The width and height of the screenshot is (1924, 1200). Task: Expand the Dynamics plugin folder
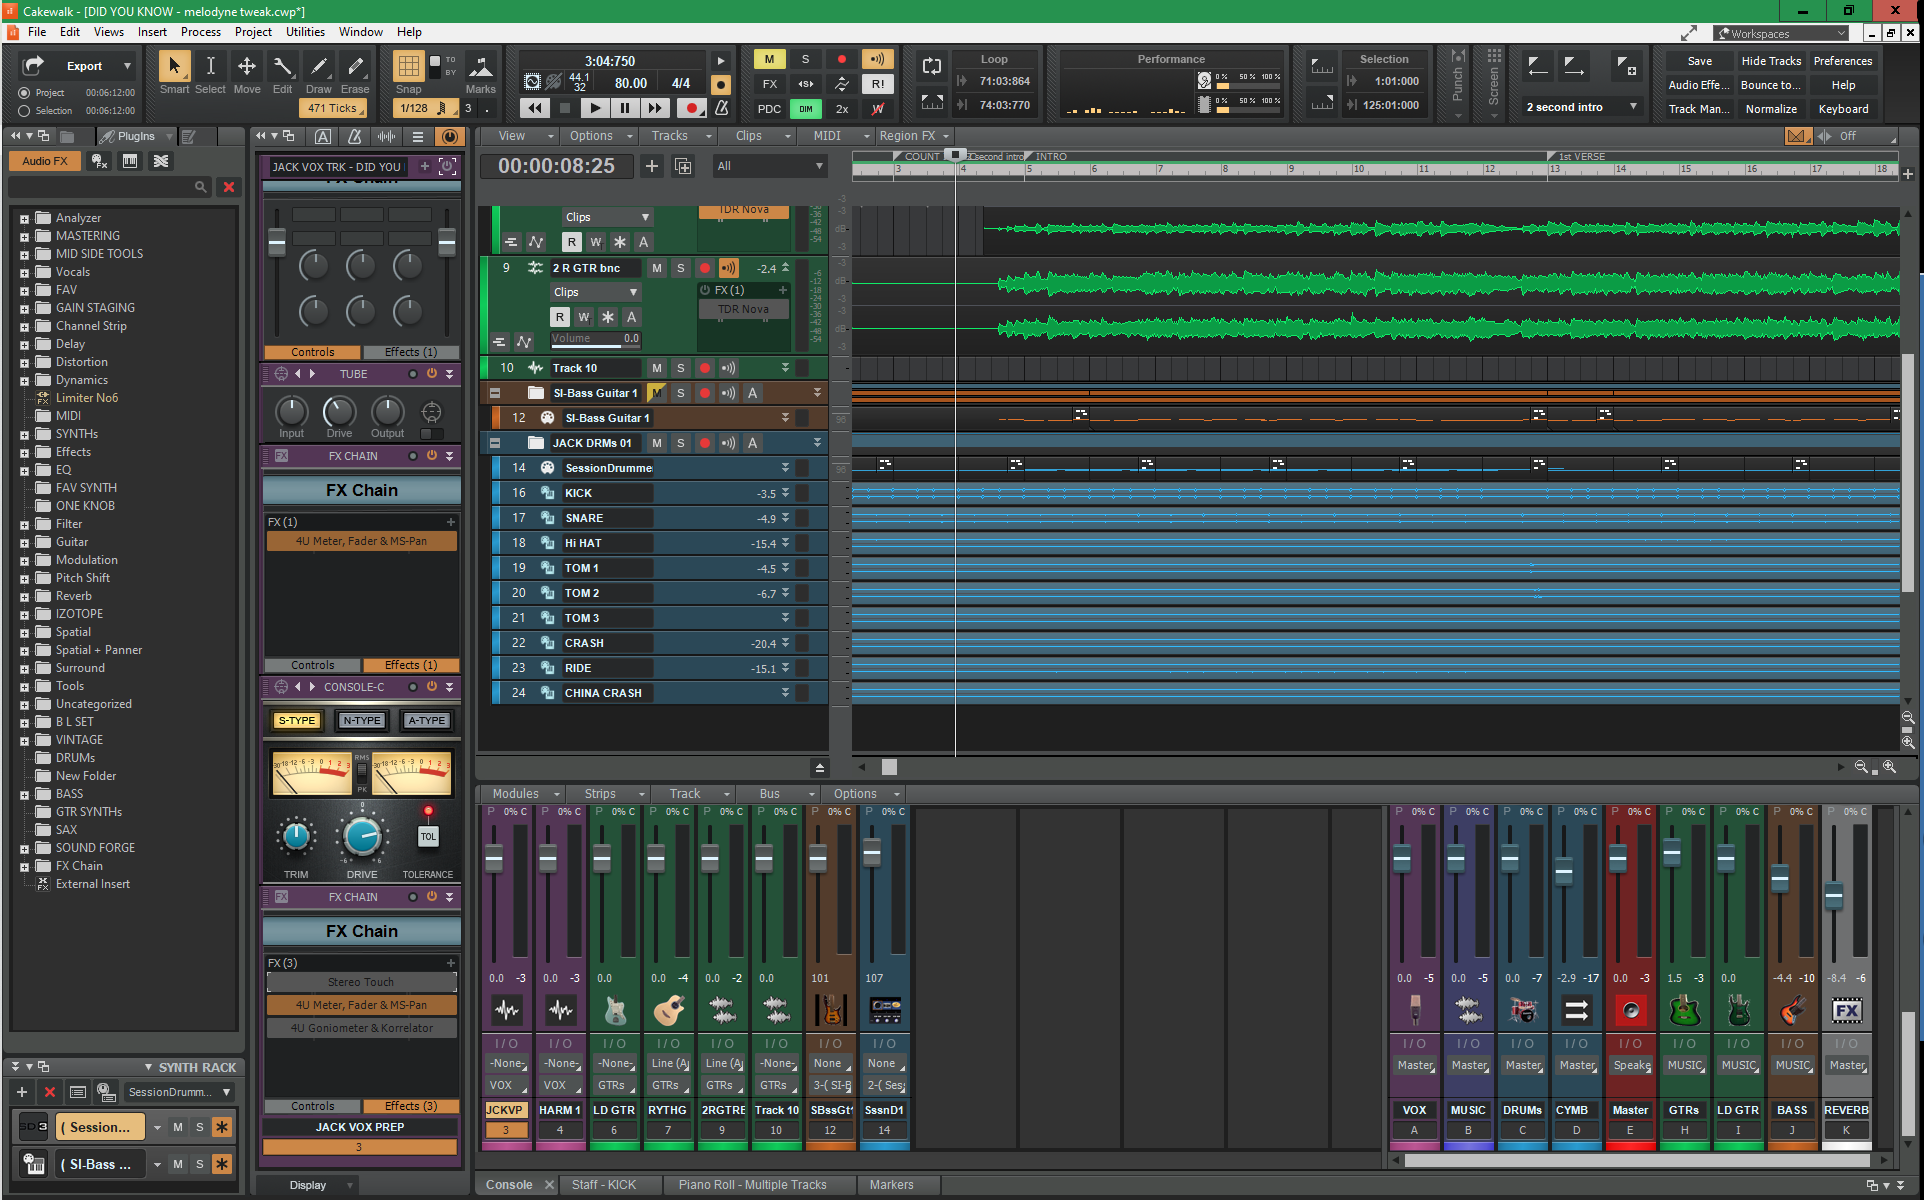point(24,381)
